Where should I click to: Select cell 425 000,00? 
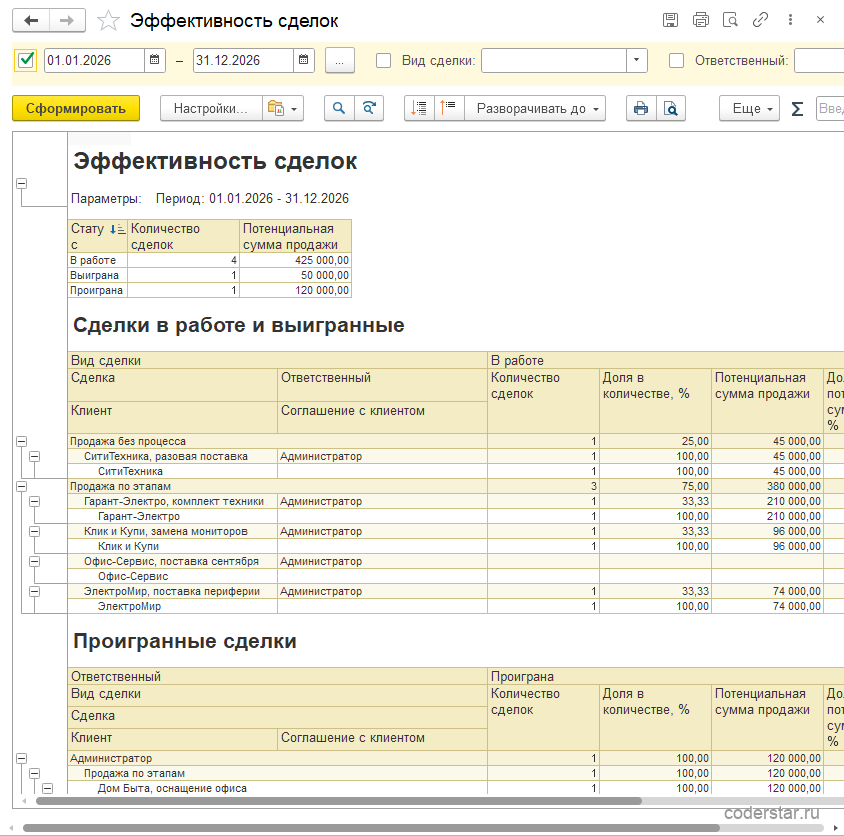click(296, 260)
